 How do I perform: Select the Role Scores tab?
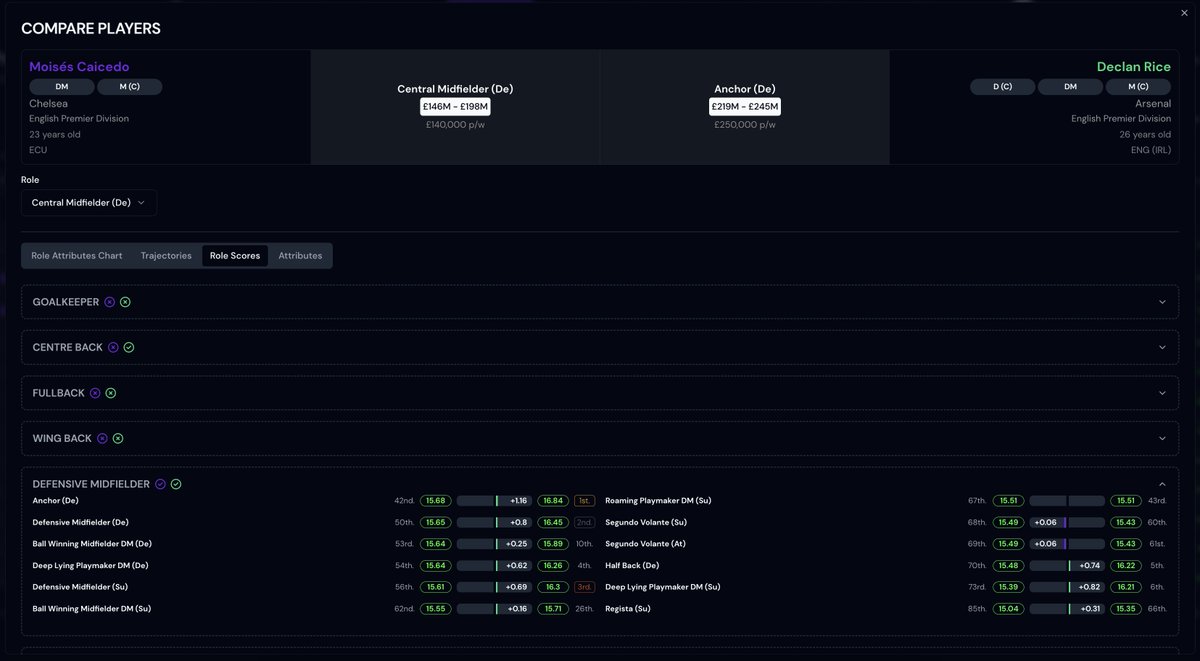[235, 256]
